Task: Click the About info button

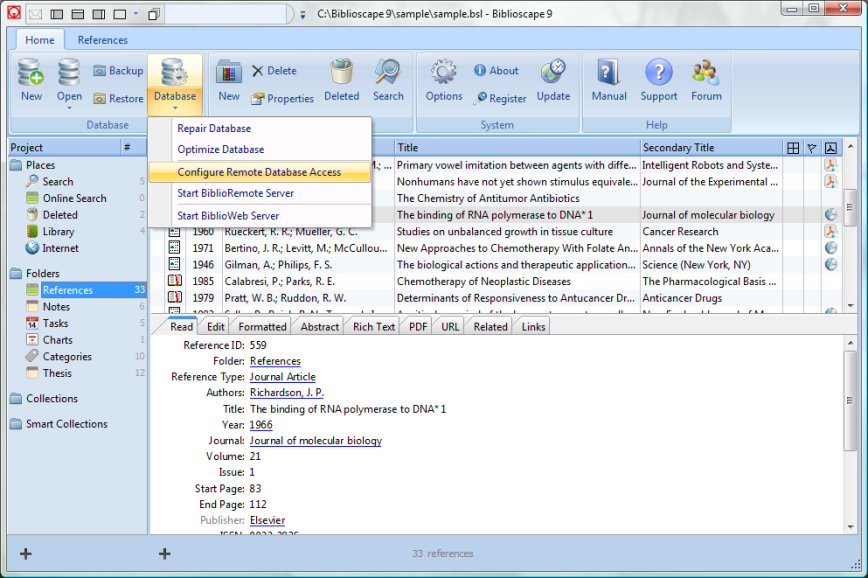Action: (x=497, y=71)
